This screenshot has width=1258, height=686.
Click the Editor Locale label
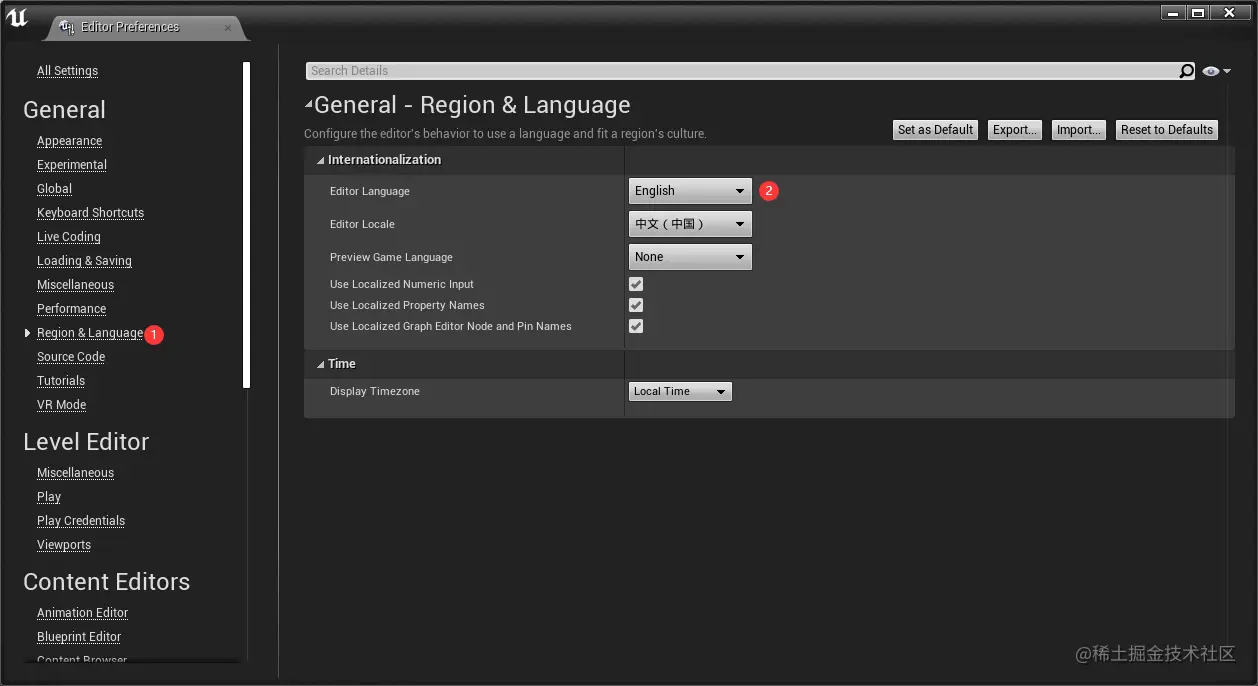point(362,224)
